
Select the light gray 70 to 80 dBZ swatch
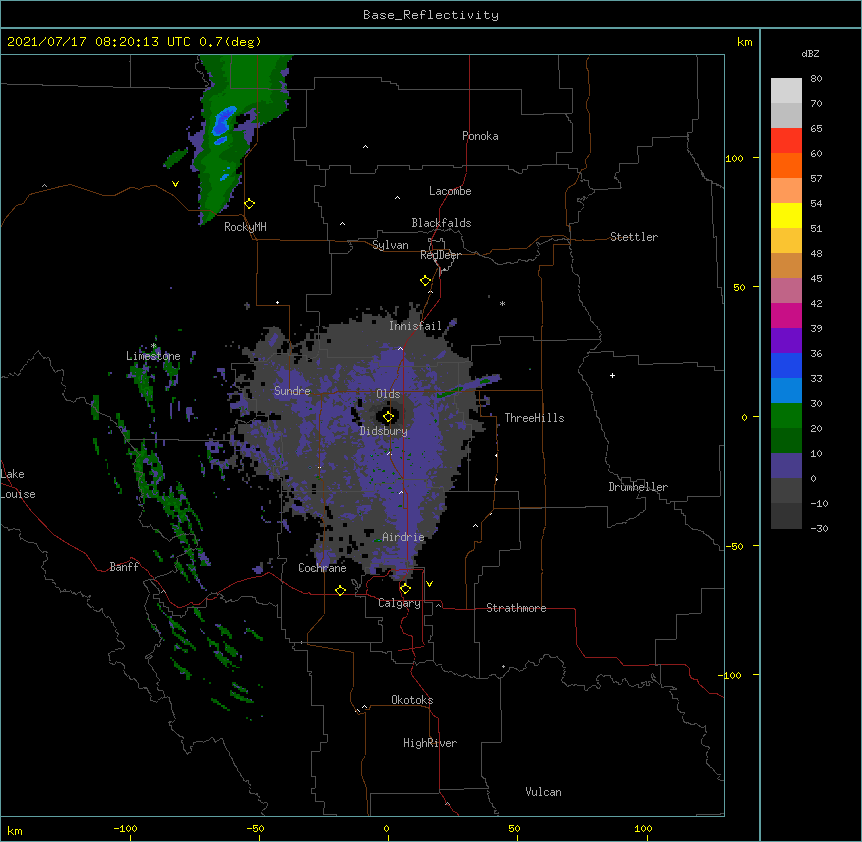(x=786, y=91)
